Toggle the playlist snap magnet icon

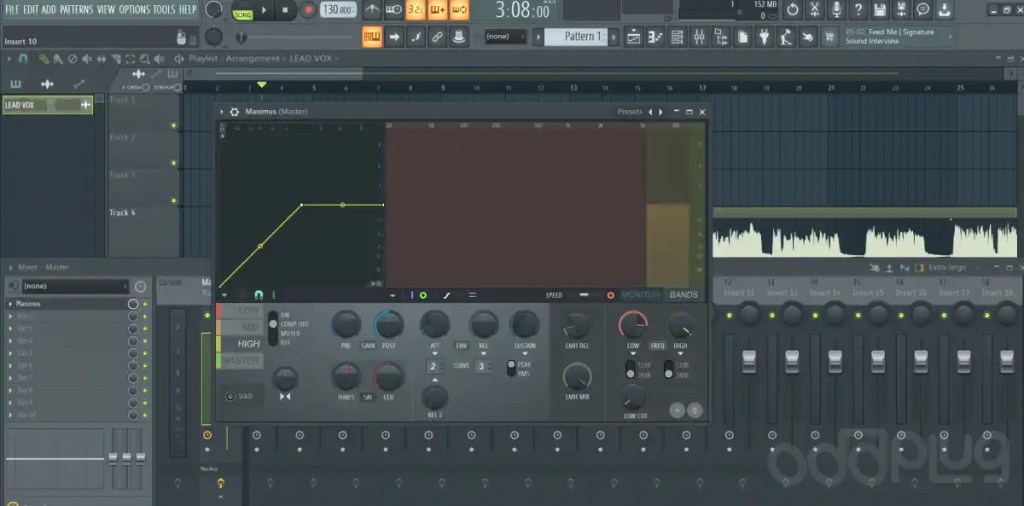tap(23, 59)
